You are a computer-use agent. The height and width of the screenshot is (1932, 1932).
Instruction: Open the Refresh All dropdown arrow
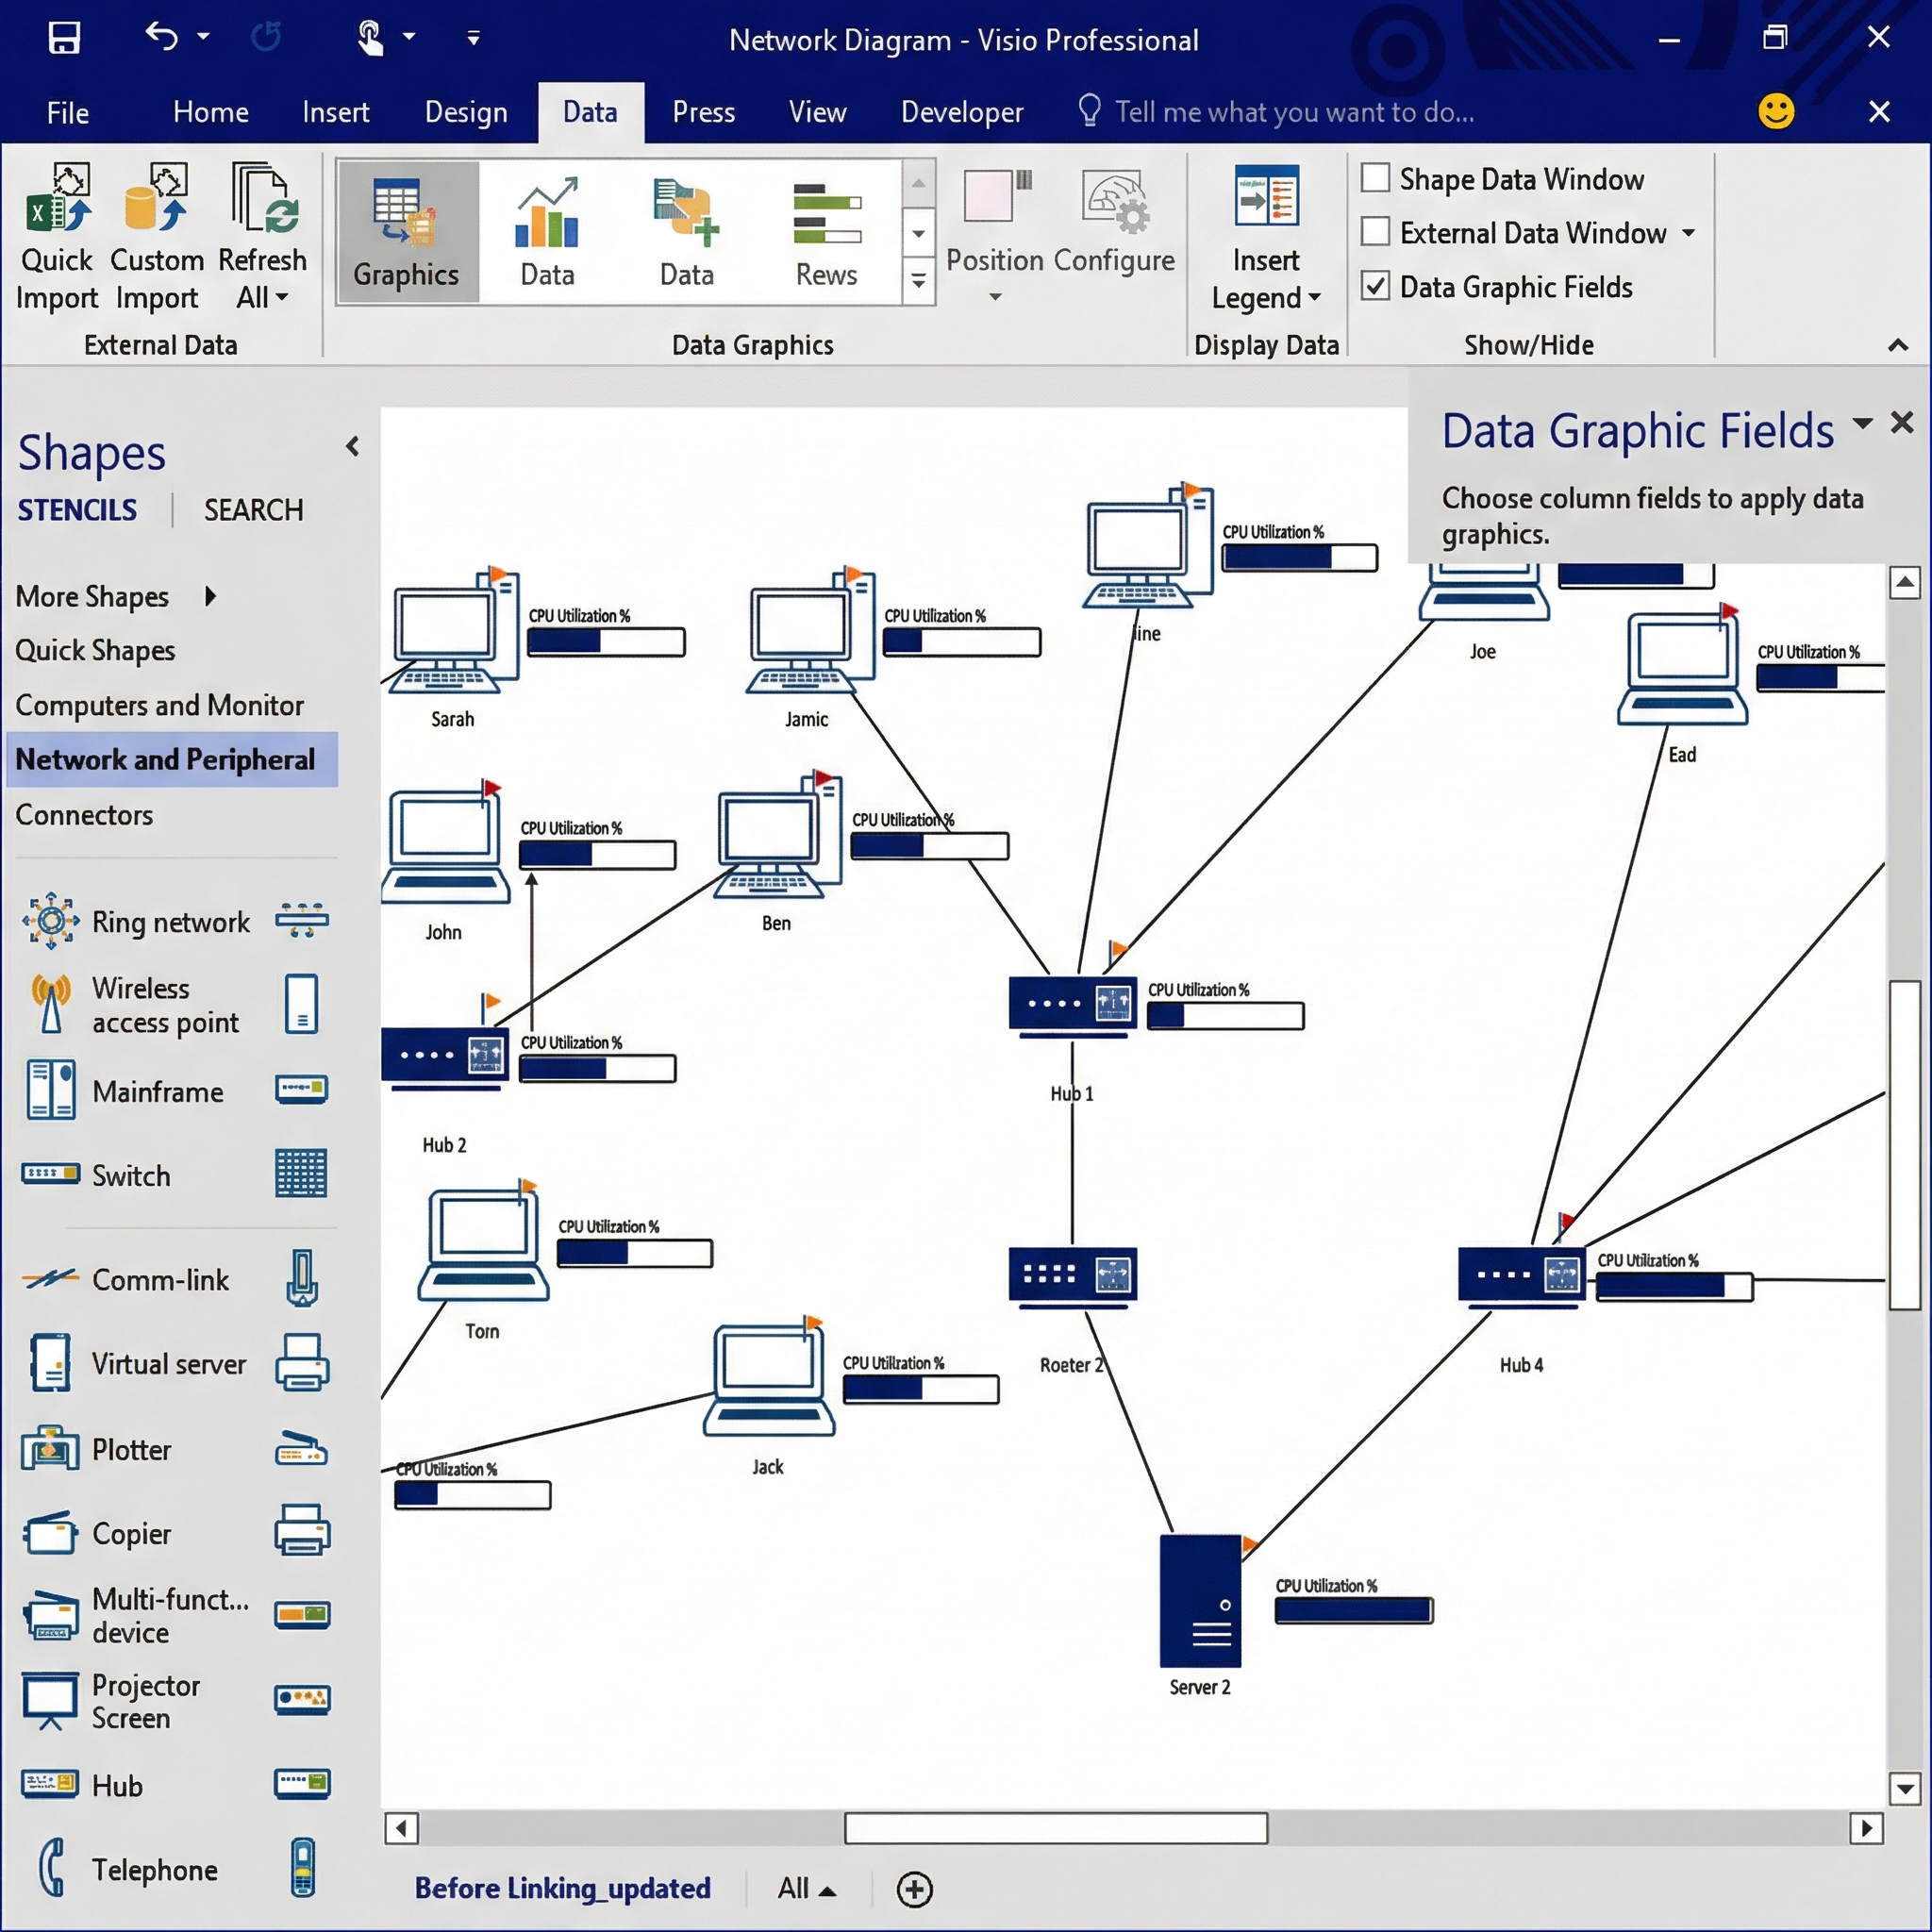click(x=282, y=298)
